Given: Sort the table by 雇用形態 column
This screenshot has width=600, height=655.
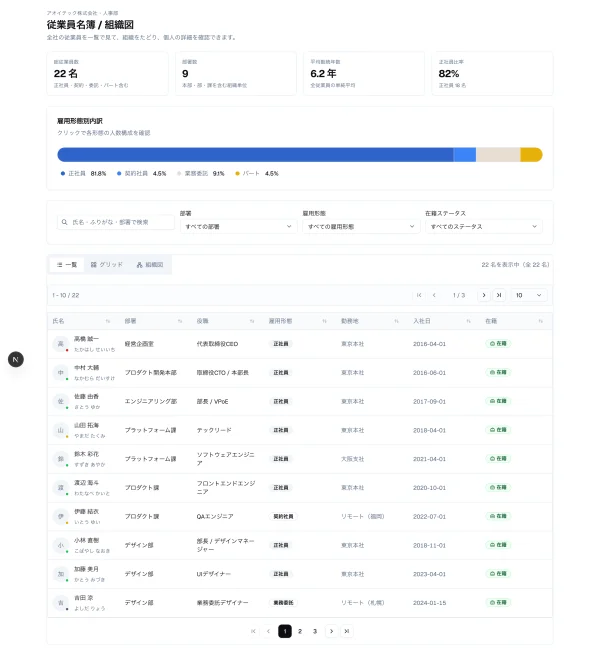Looking at the screenshot, I should 324,321.
